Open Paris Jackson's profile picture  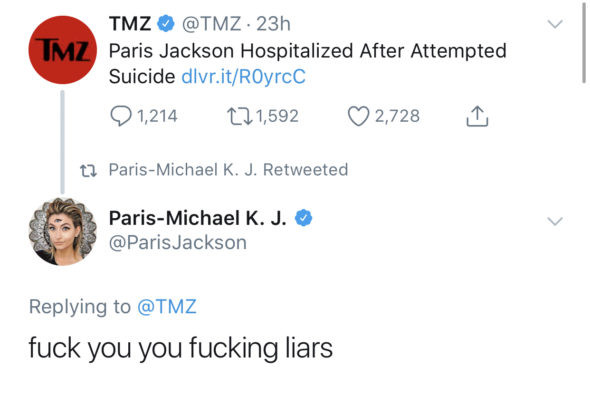62,232
